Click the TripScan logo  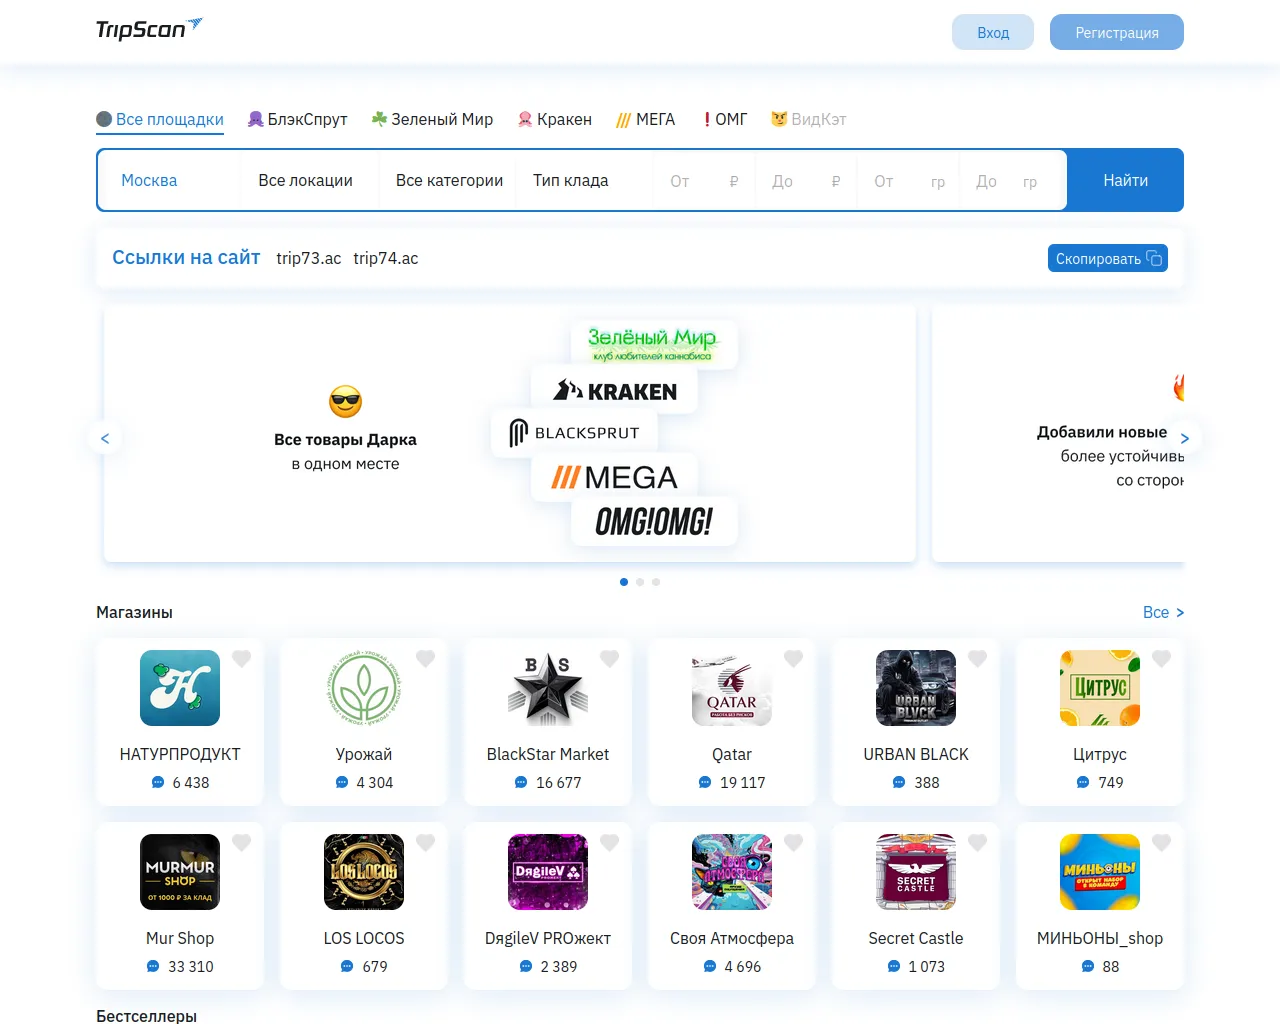(x=149, y=29)
